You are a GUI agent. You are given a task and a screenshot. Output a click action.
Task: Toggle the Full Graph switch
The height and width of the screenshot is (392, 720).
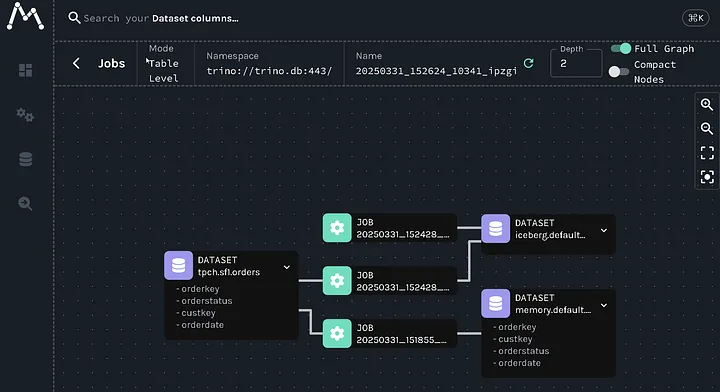(x=621, y=48)
